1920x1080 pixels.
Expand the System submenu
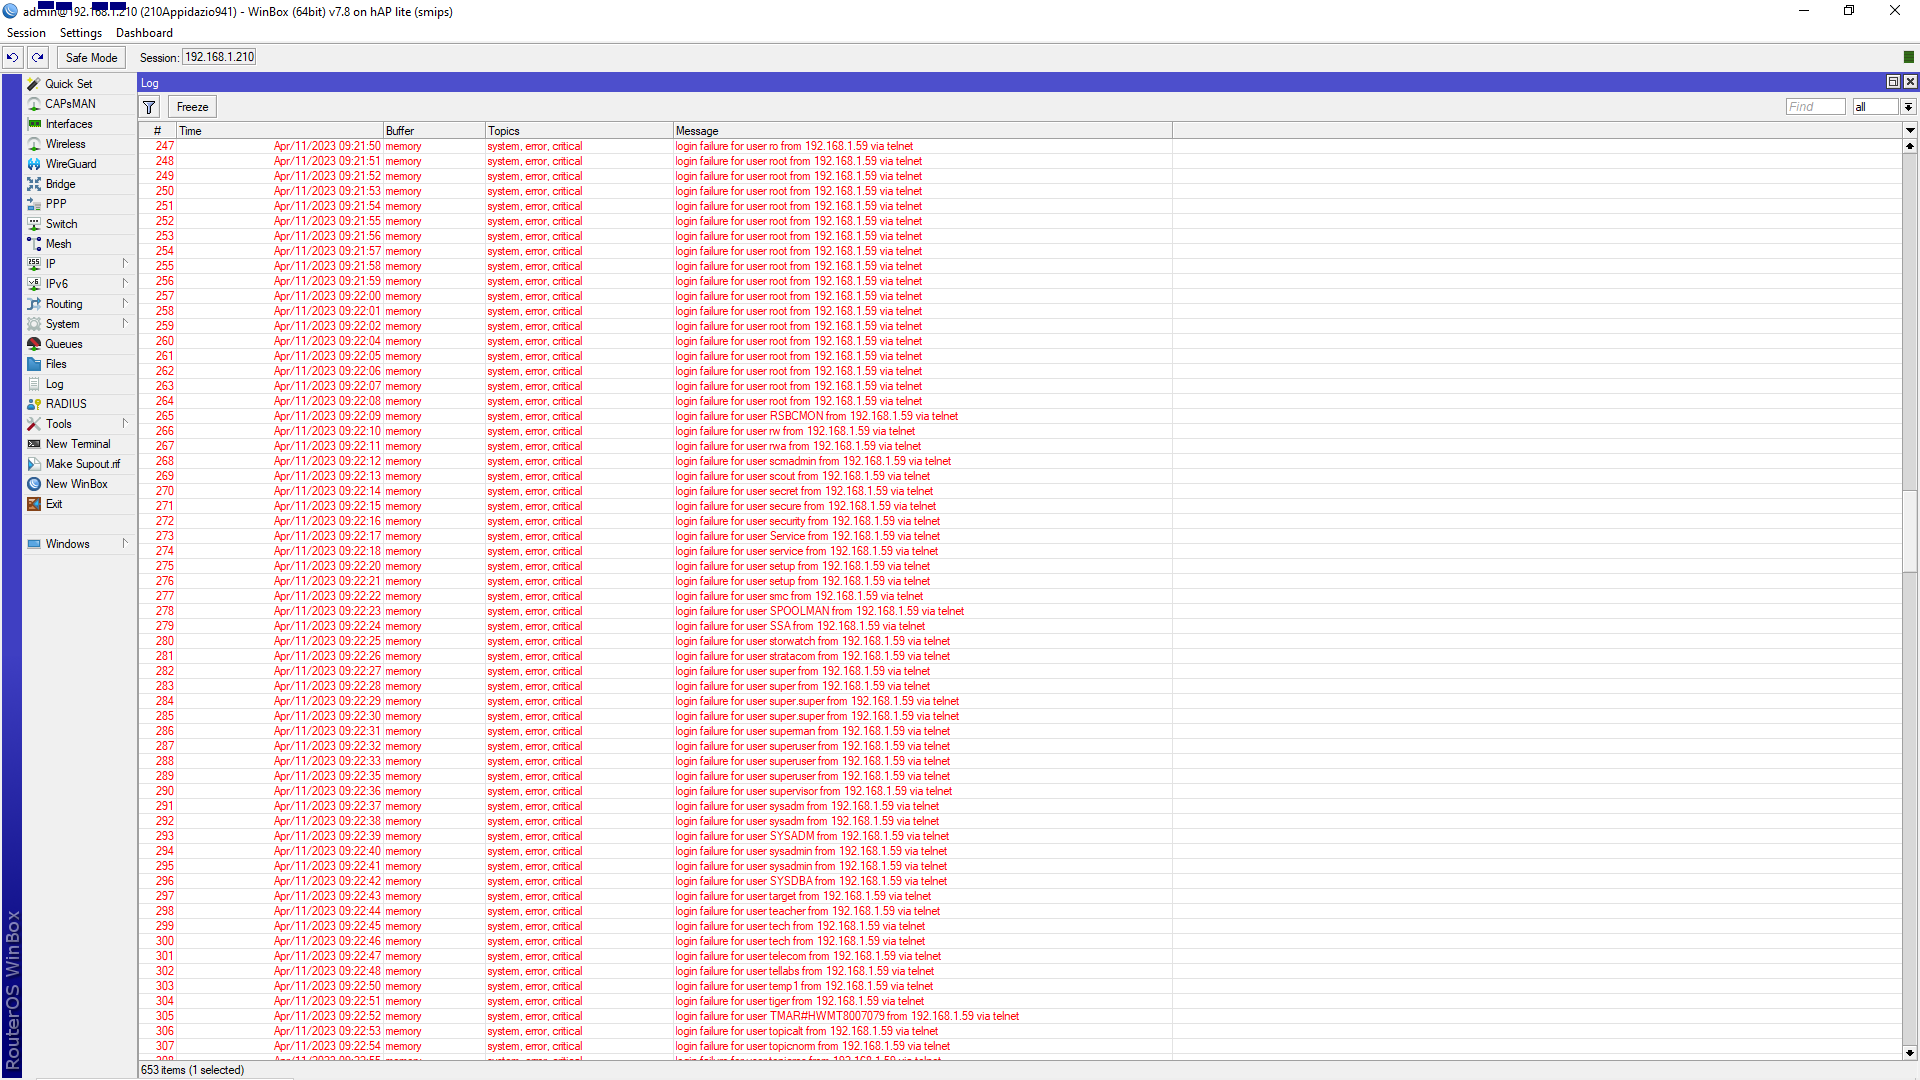[61, 323]
